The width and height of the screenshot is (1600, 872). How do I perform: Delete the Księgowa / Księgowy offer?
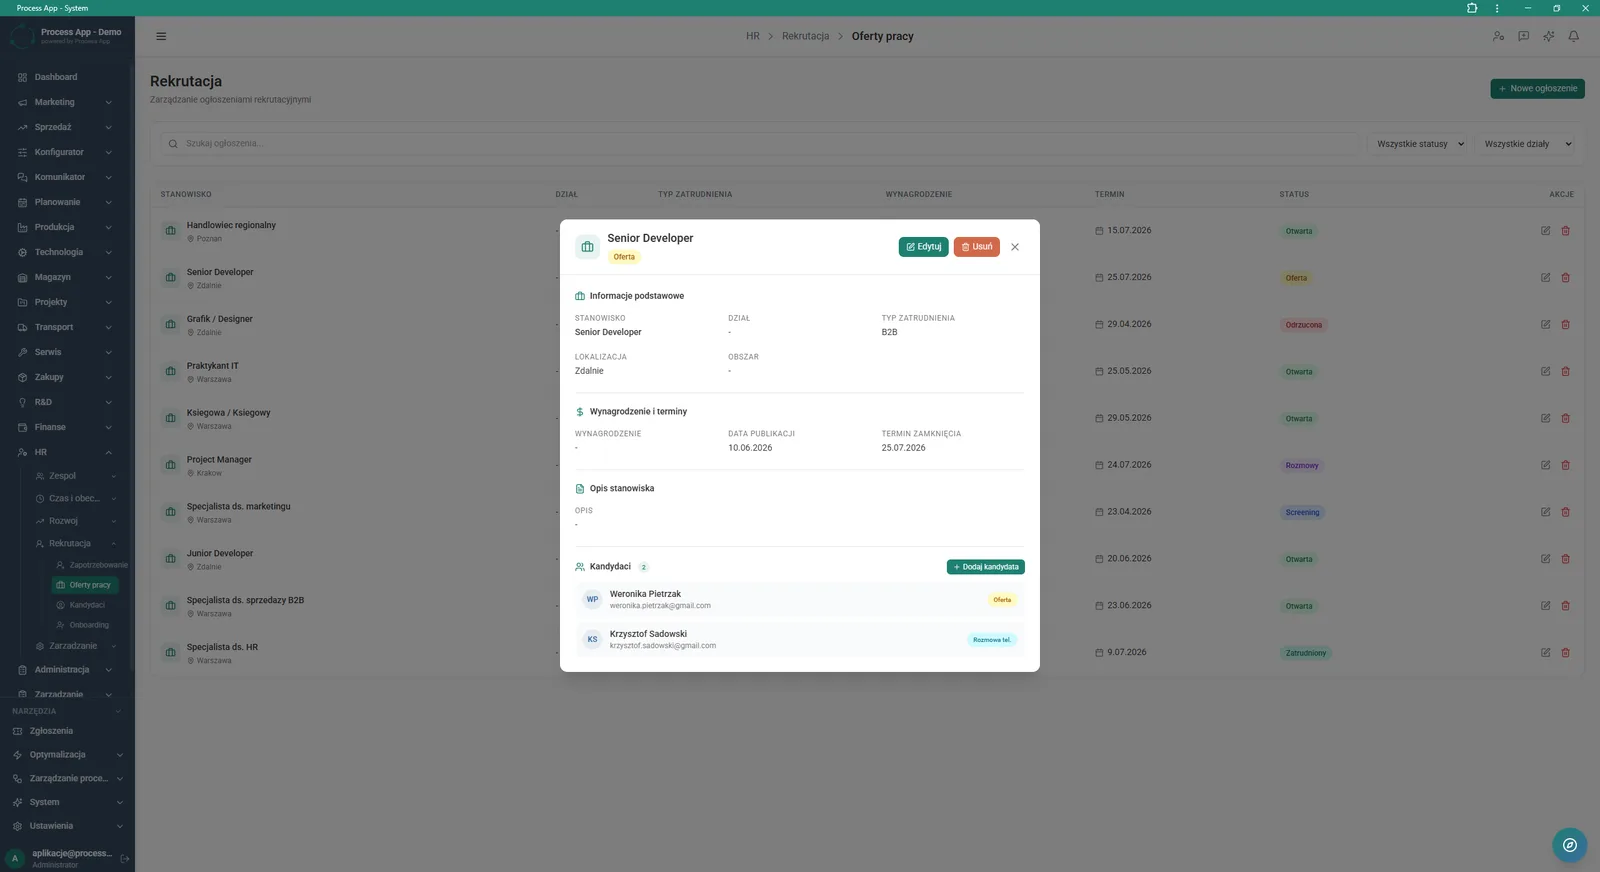1566,419
